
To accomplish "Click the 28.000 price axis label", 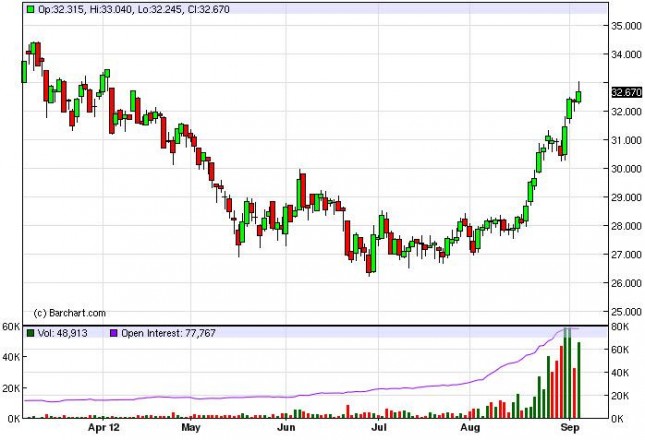I will (x=626, y=226).
